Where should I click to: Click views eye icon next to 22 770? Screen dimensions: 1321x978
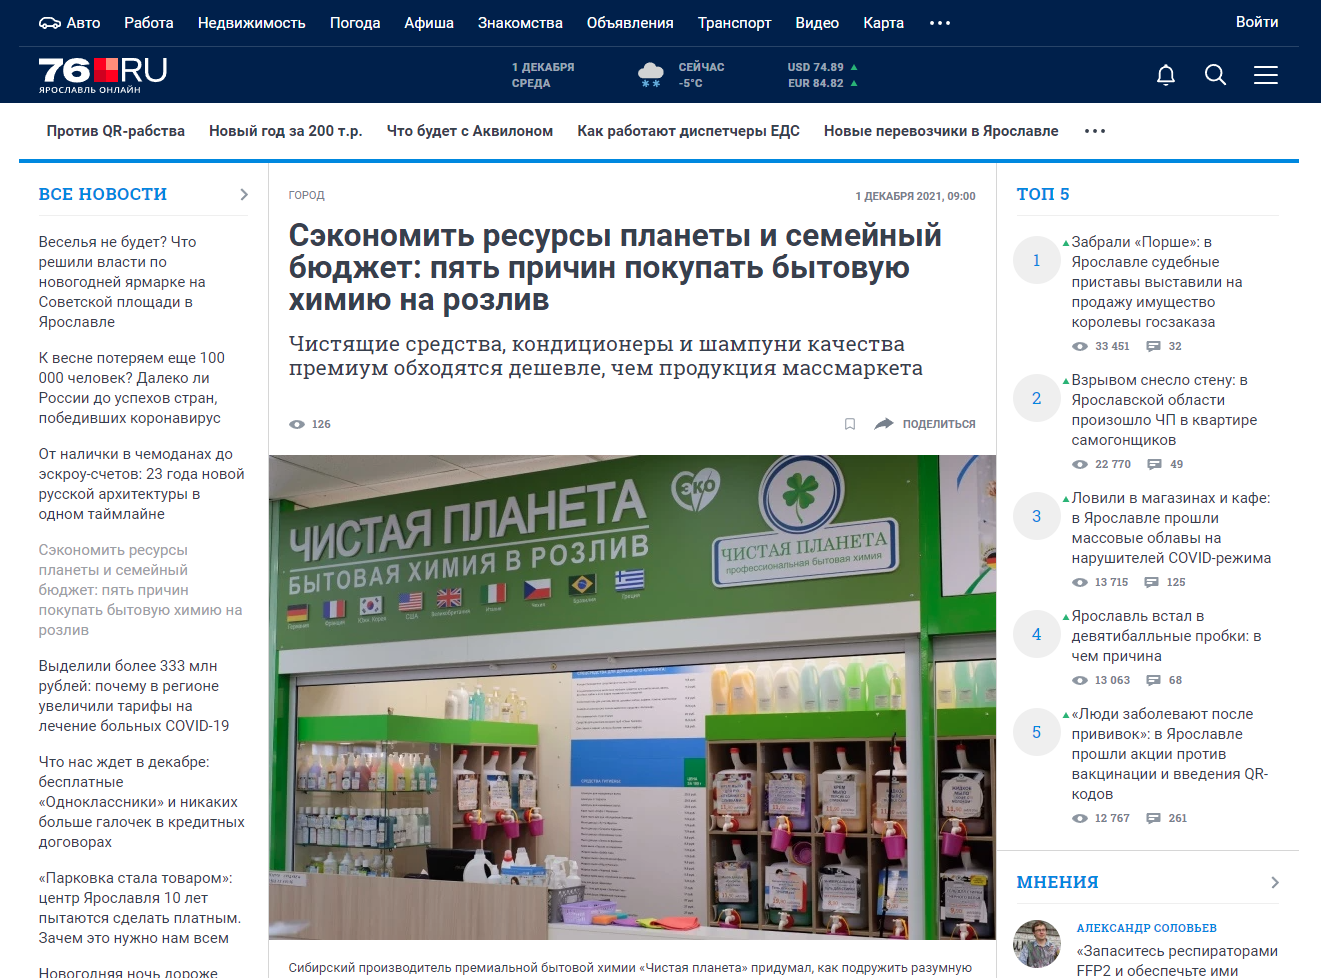1080,464
